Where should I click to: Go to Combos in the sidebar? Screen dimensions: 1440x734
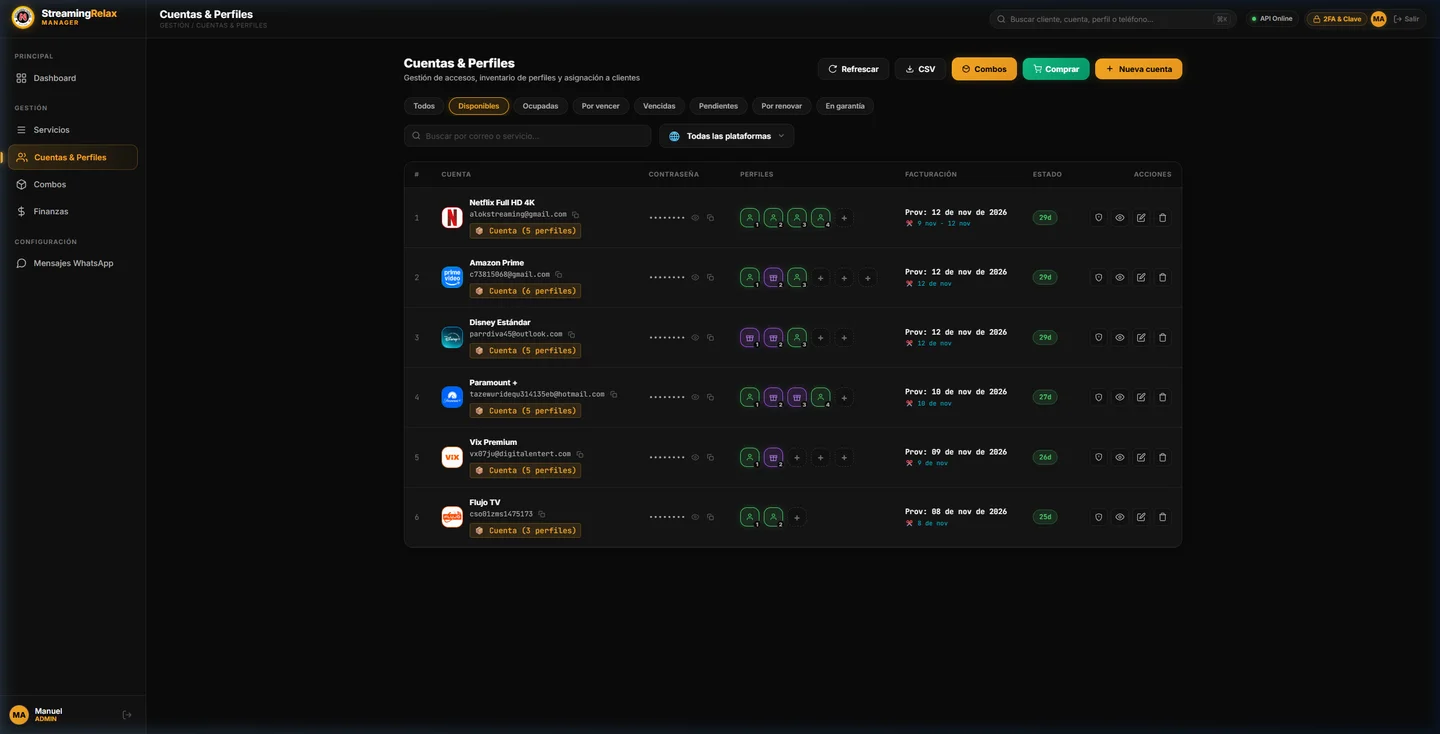(72, 184)
